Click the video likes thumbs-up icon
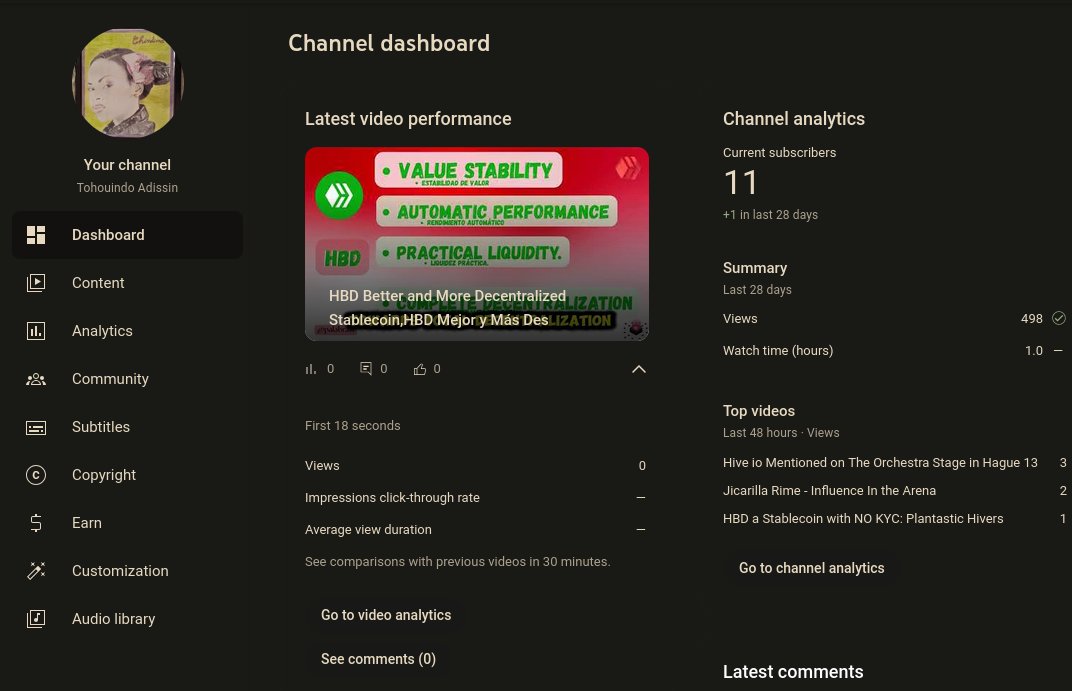The width and height of the screenshot is (1072, 691). tap(420, 369)
